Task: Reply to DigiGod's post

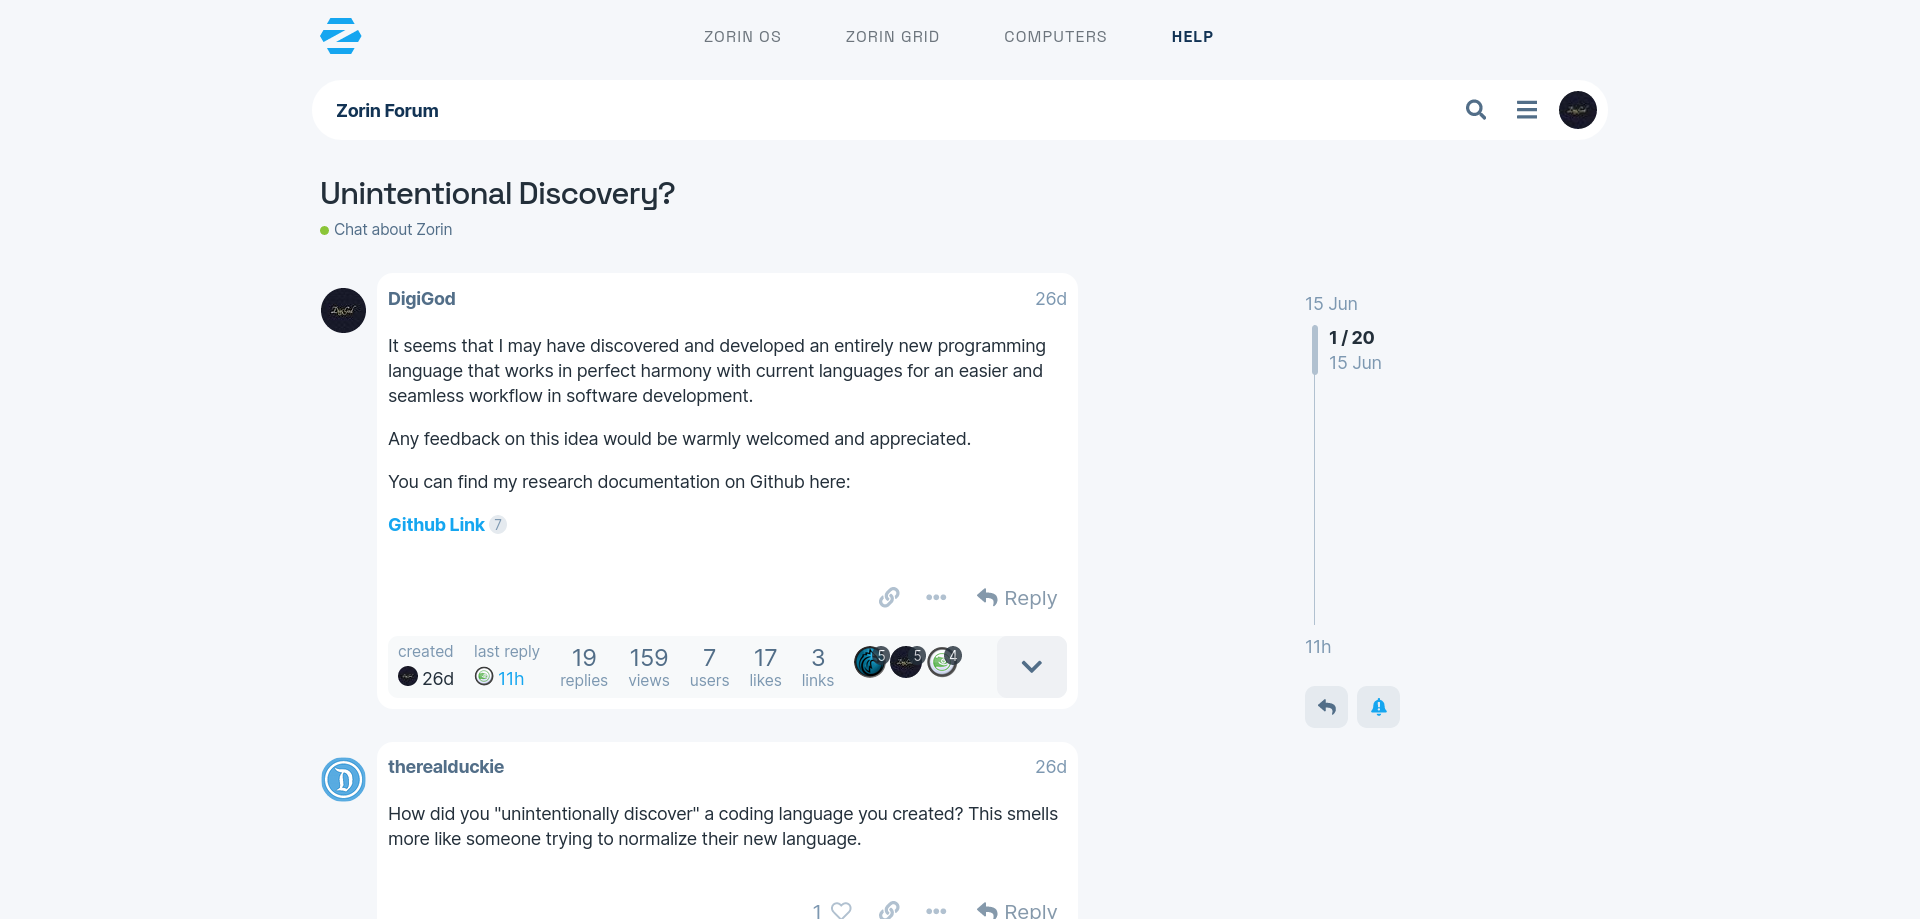Action: [x=1017, y=598]
